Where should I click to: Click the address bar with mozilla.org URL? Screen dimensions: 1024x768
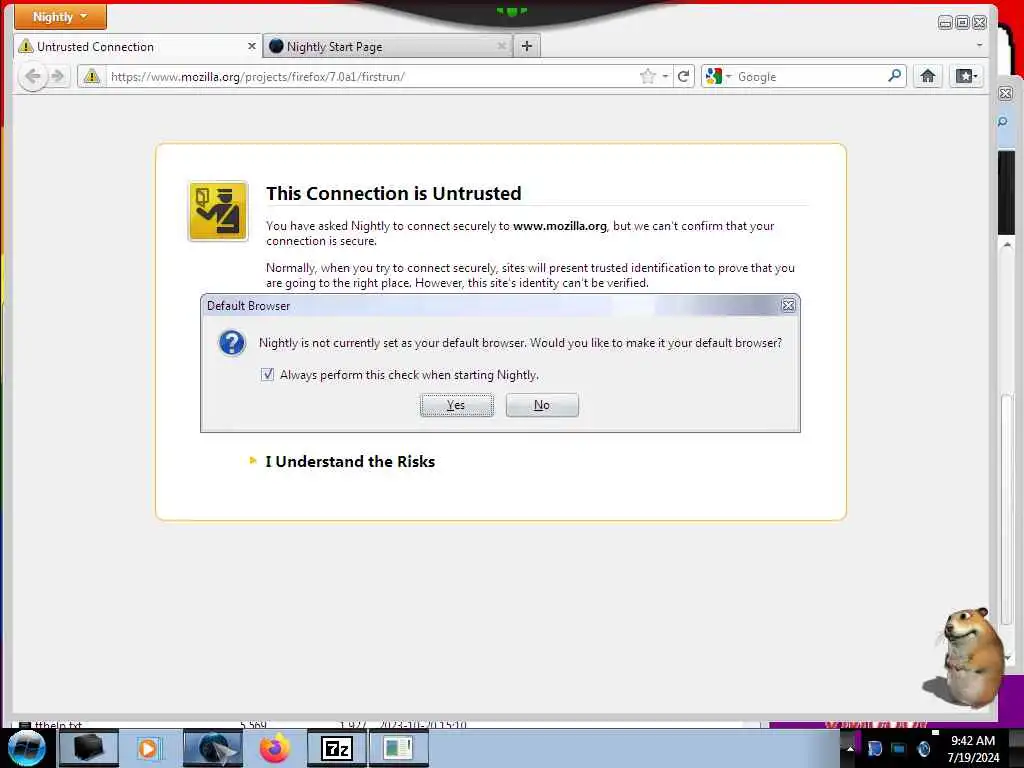click(x=372, y=76)
